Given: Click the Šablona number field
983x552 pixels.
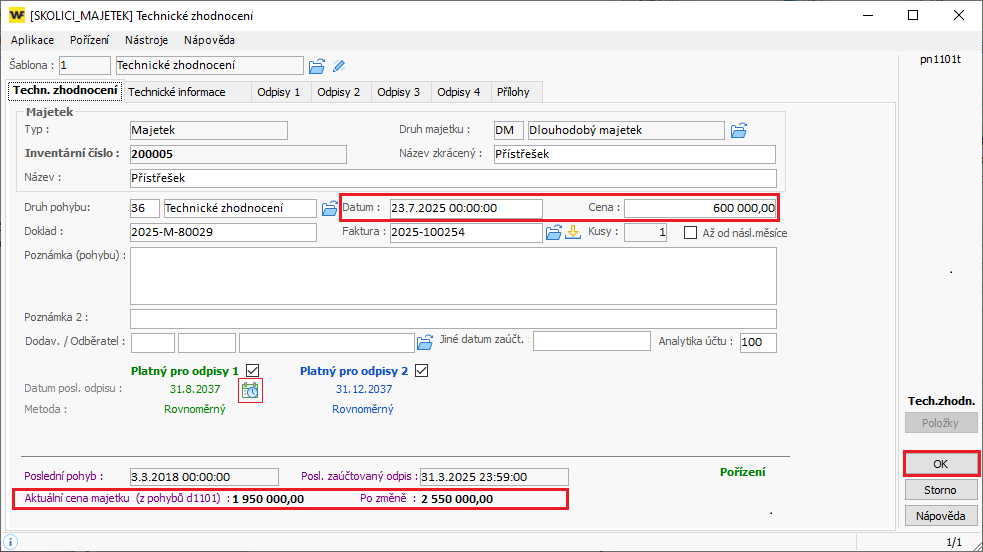Looking at the screenshot, I should tap(85, 65).
